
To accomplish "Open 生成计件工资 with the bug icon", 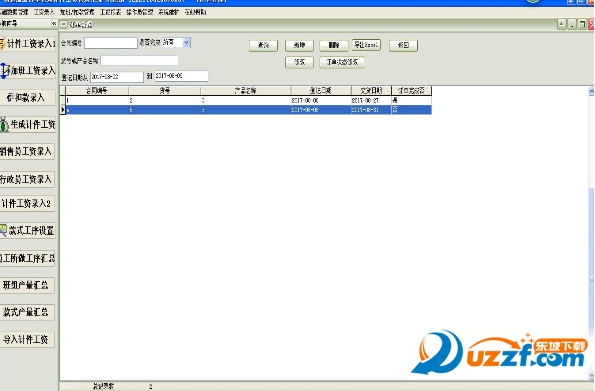I will 28,125.
